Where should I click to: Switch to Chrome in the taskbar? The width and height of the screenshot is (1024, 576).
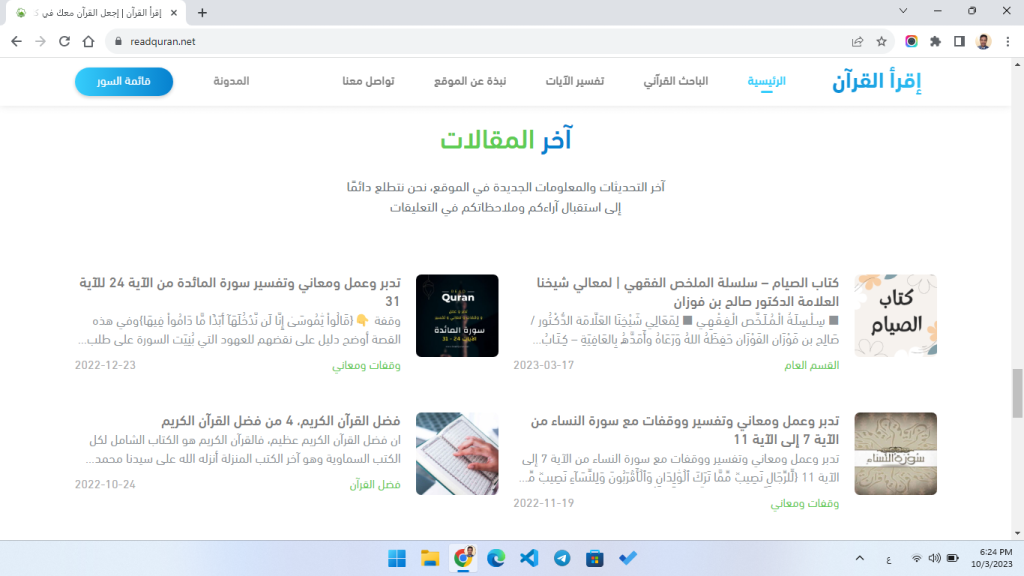[463, 558]
